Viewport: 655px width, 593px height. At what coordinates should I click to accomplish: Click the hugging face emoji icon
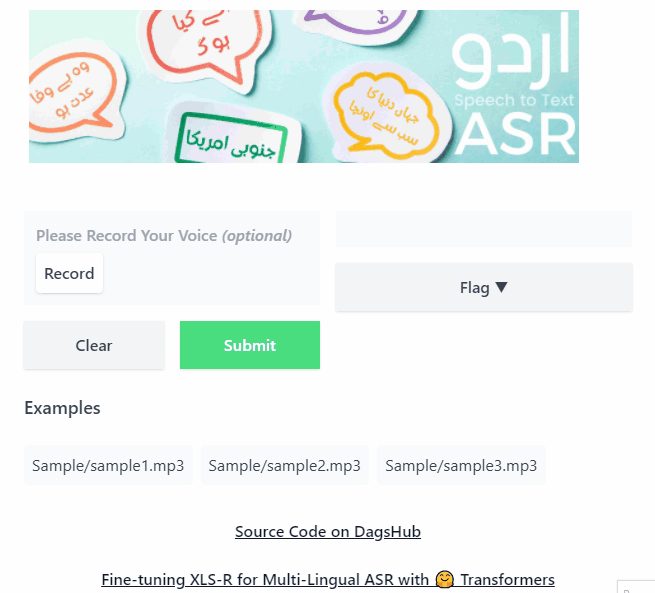pos(444,580)
